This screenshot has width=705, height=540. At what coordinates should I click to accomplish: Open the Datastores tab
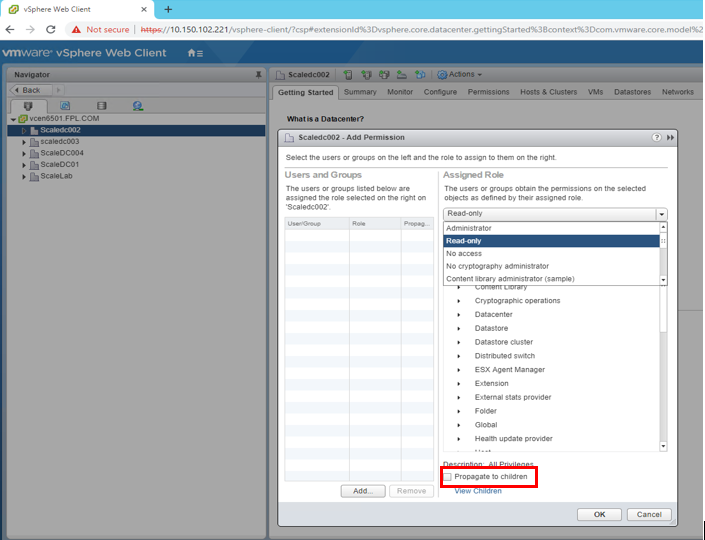pyautogui.click(x=632, y=92)
